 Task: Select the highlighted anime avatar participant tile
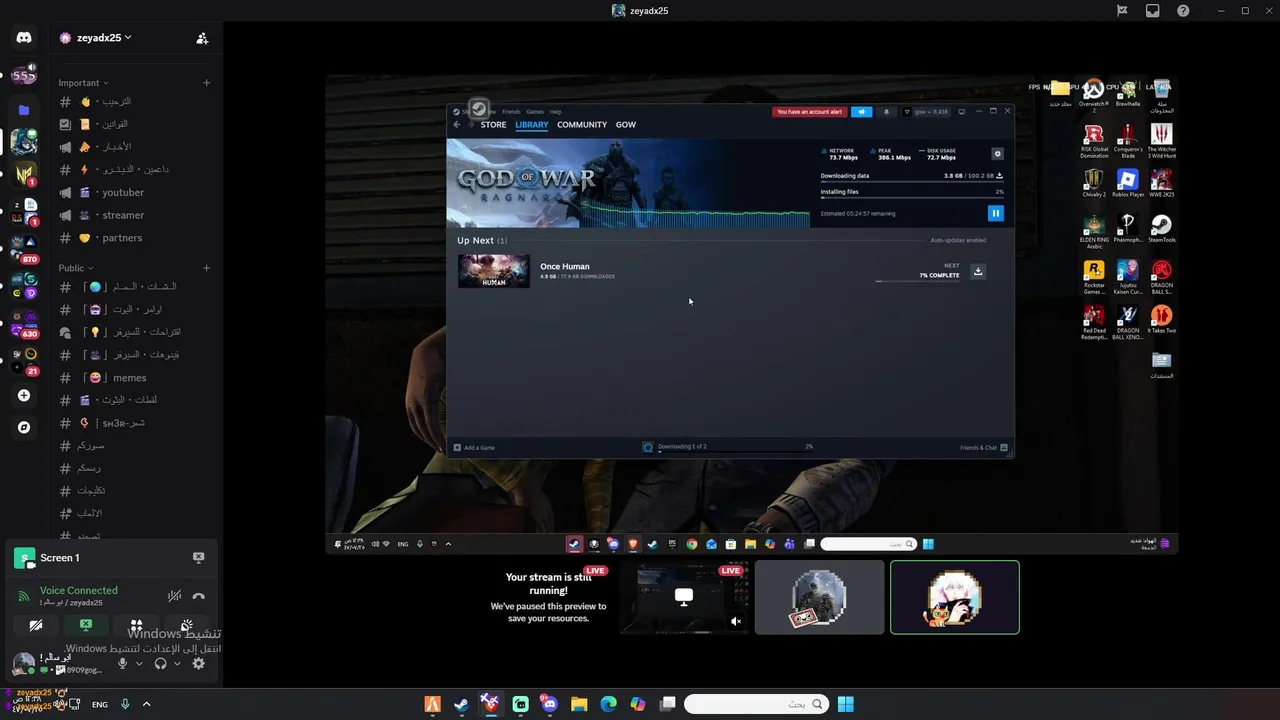tap(955, 597)
